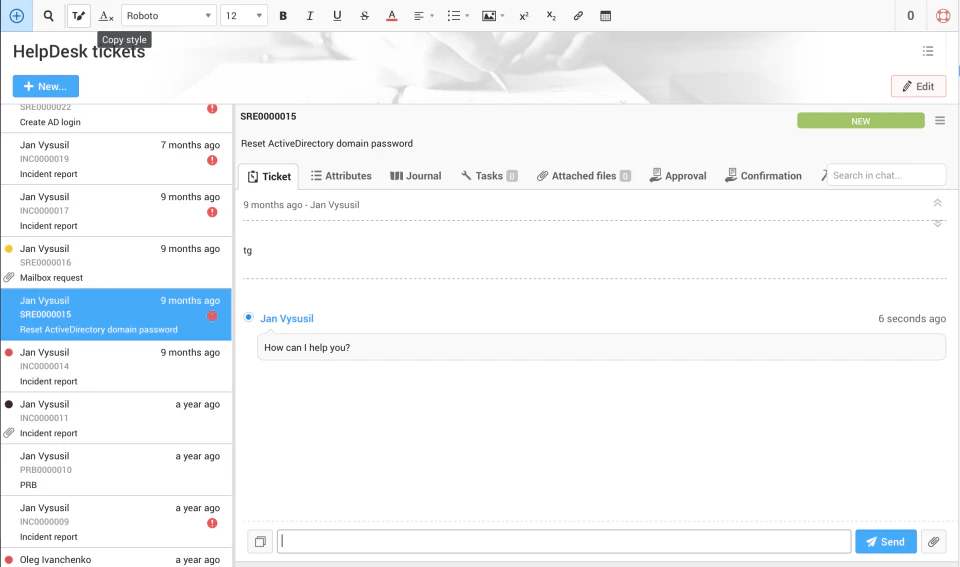This screenshot has height=567, width=960.
Task: Click the Edit button
Action: coord(918,86)
